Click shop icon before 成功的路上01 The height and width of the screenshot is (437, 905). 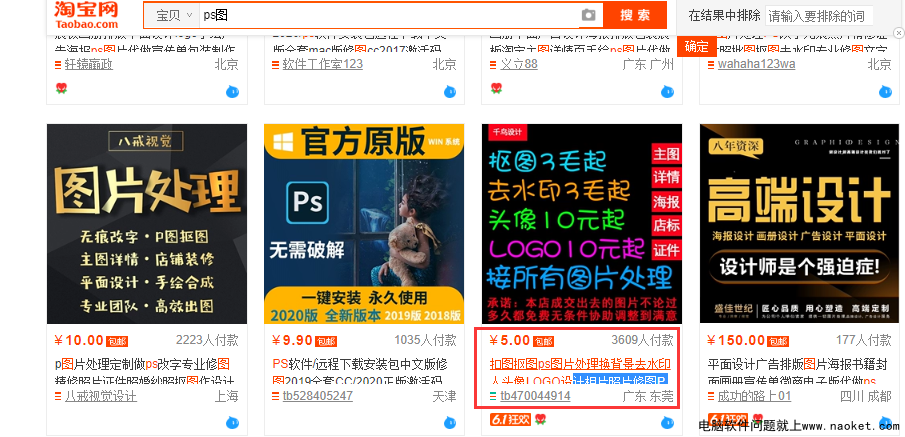tap(711, 397)
